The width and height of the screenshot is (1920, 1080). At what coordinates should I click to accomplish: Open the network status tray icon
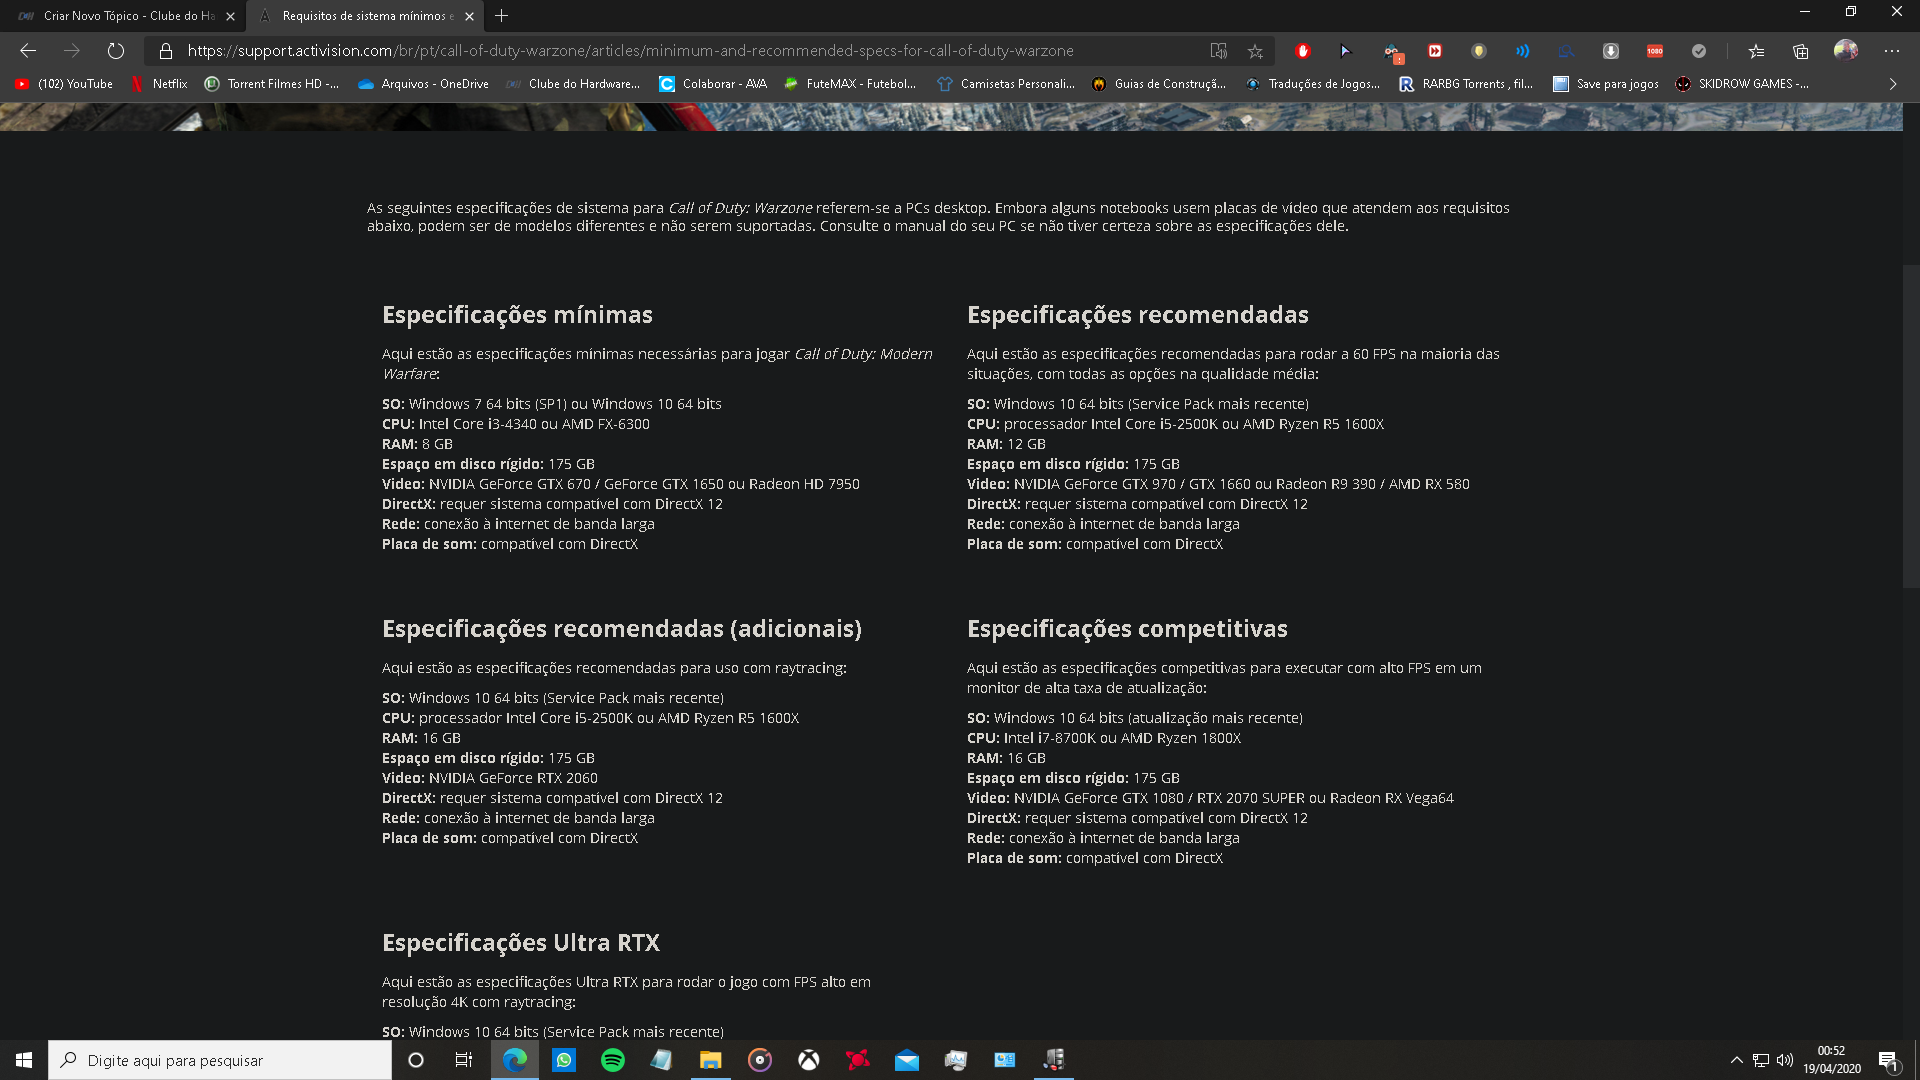point(1761,1060)
